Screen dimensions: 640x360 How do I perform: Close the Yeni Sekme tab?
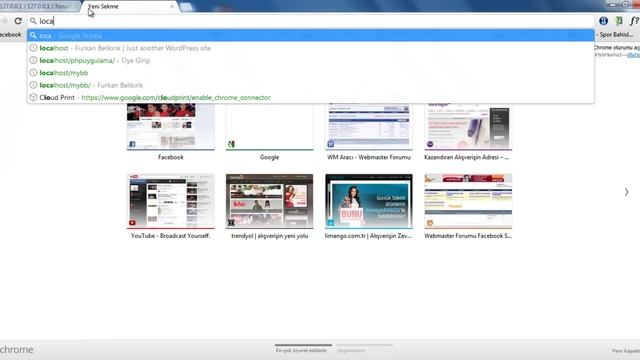(172, 7)
